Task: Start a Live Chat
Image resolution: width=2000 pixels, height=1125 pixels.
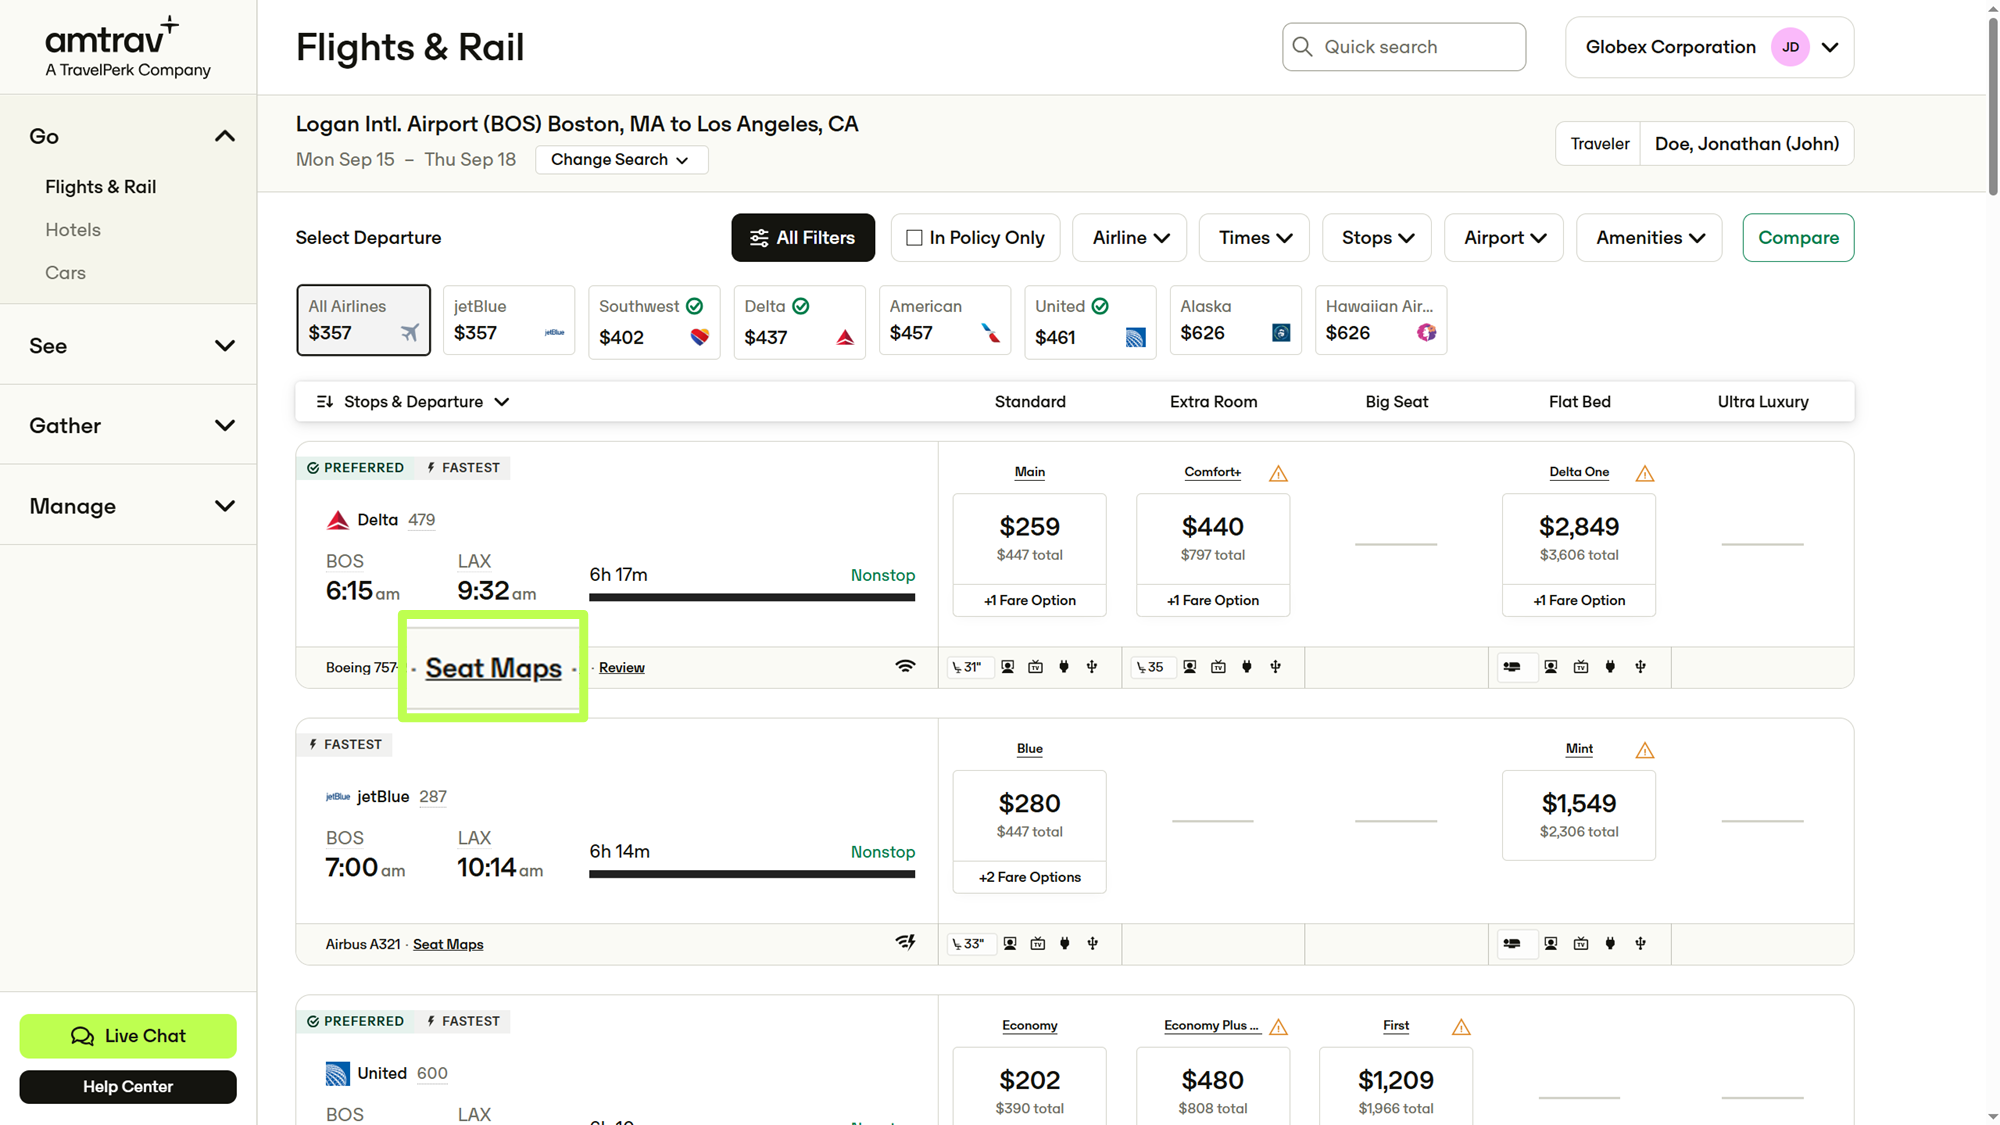Action: [128, 1036]
